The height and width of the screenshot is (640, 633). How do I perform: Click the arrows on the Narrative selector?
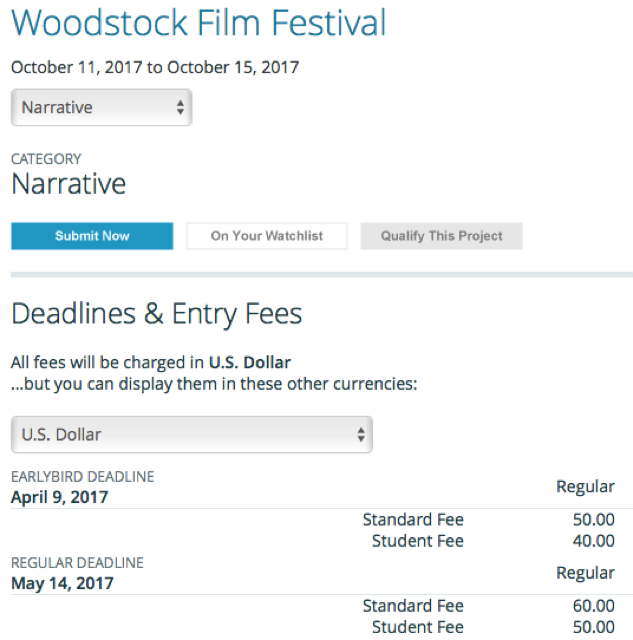(x=180, y=108)
